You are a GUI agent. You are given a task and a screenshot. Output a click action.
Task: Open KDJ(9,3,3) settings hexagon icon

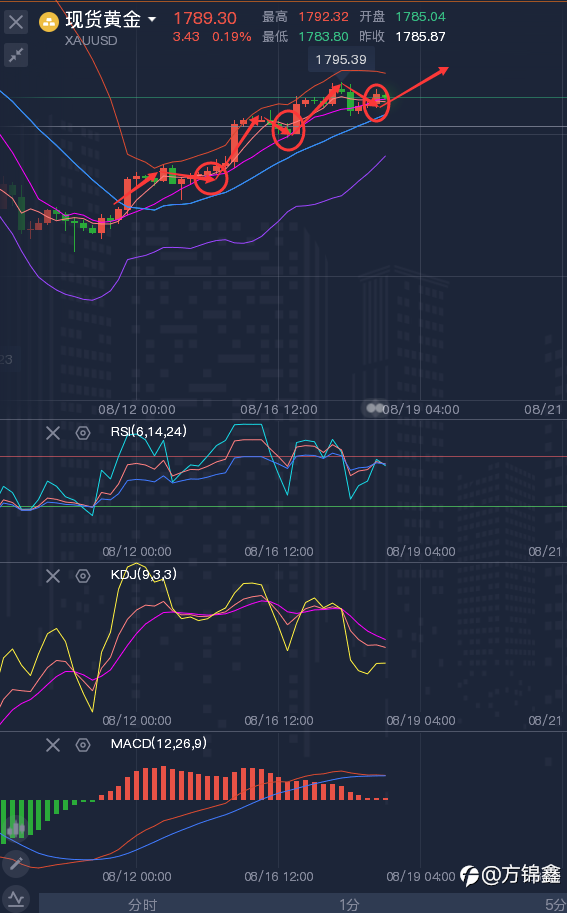tap(83, 576)
